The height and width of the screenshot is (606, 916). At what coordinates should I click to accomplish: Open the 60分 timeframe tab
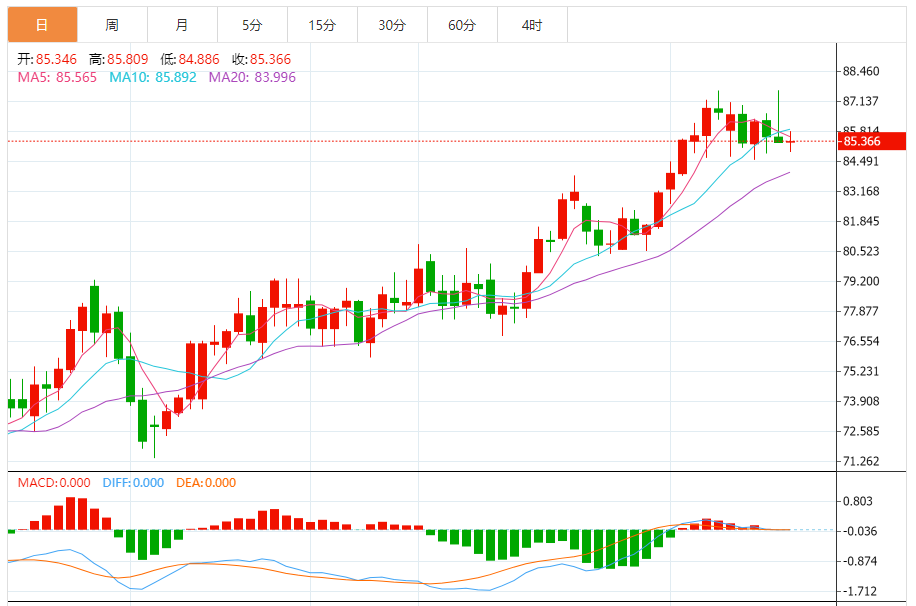(x=463, y=25)
